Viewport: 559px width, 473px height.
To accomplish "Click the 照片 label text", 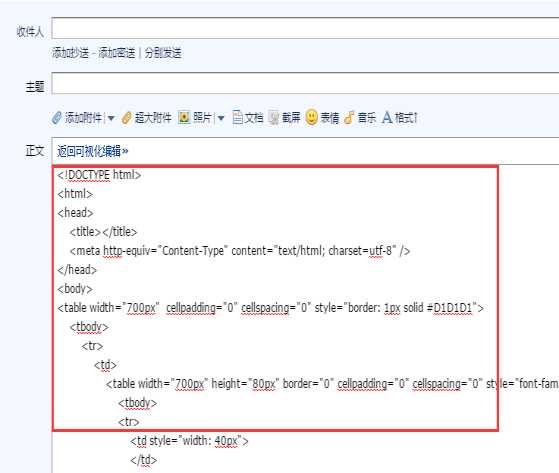I will pyautogui.click(x=202, y=118).
